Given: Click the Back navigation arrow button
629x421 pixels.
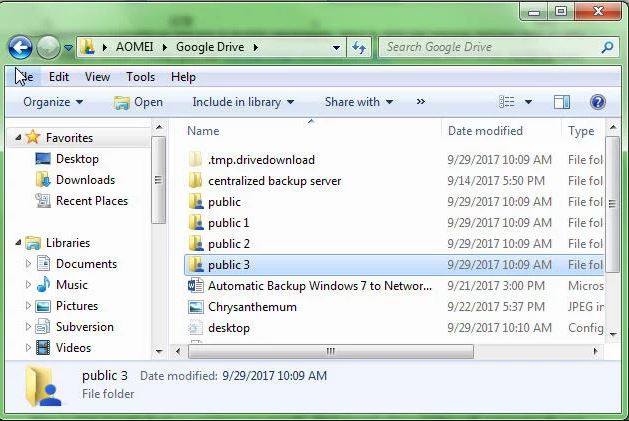Looking at the screenshot, I should [x=20, y=47].
